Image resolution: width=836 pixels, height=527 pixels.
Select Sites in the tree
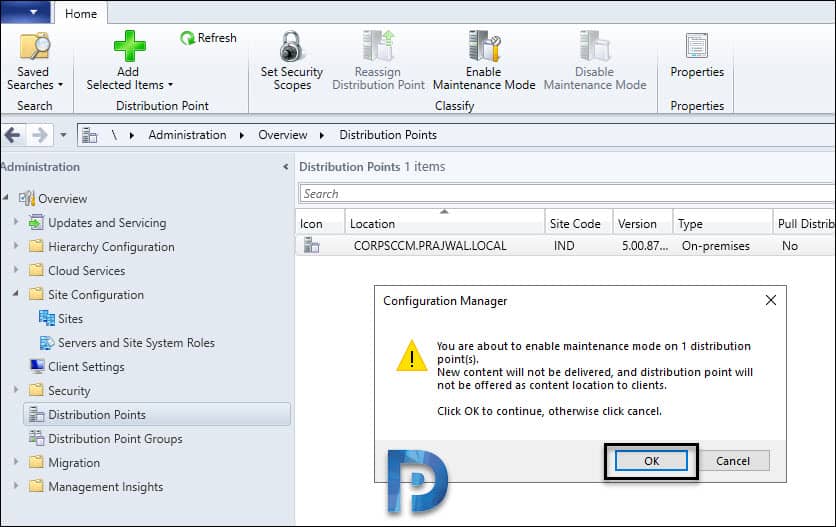(x=70, y=318)
